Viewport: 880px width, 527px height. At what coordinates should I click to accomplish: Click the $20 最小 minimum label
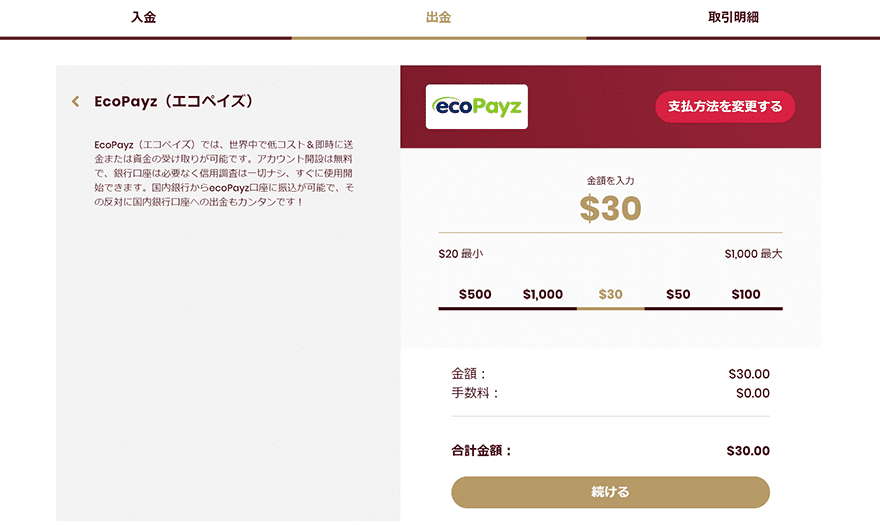[461, 254]
